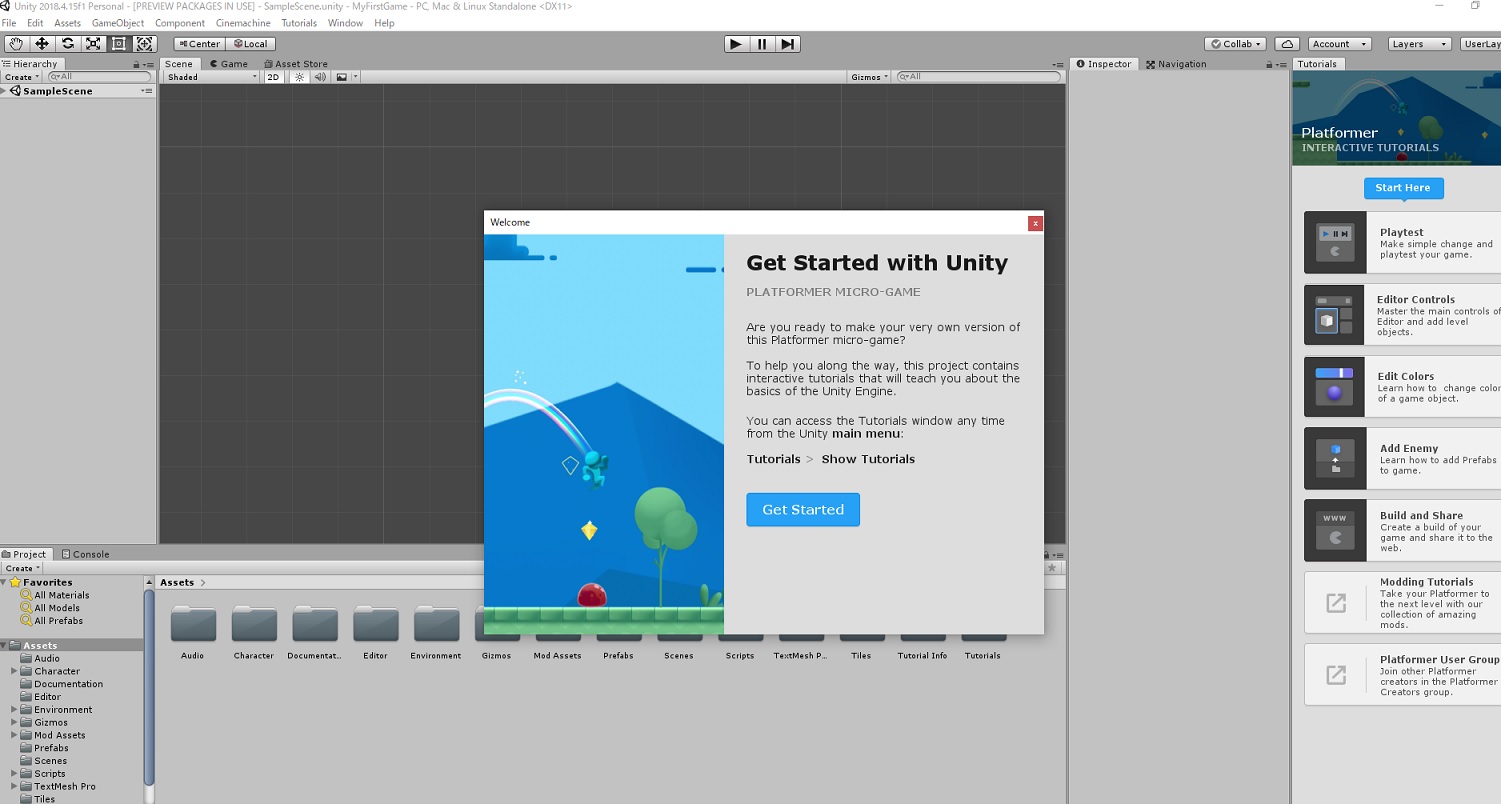Click the Collab dropdown button
The width and height of the screenshot is (1501, 804).
click(1234, 43)
